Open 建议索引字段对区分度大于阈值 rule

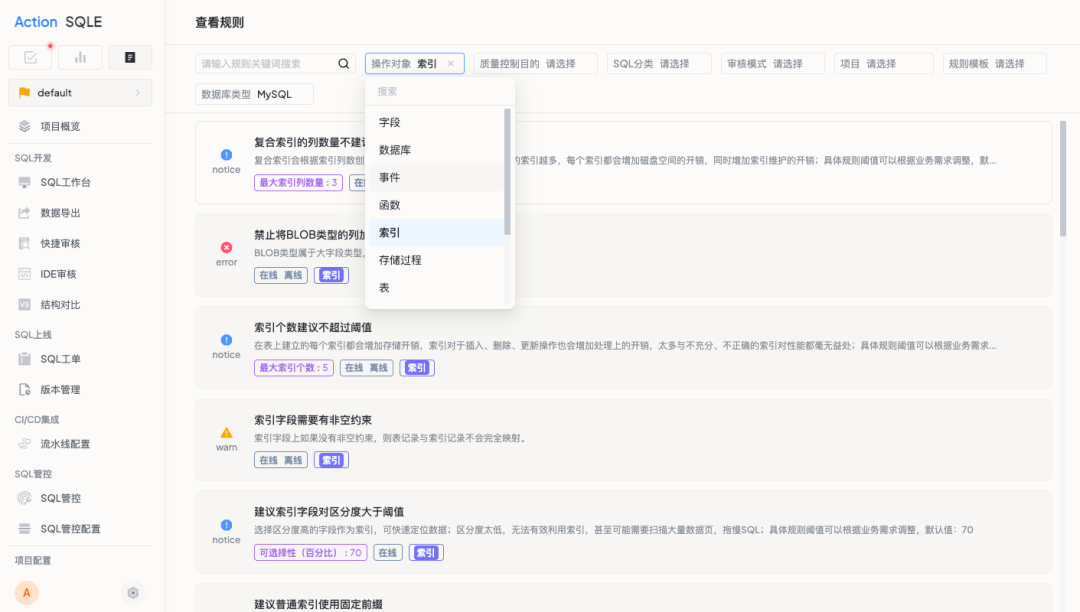329,511
